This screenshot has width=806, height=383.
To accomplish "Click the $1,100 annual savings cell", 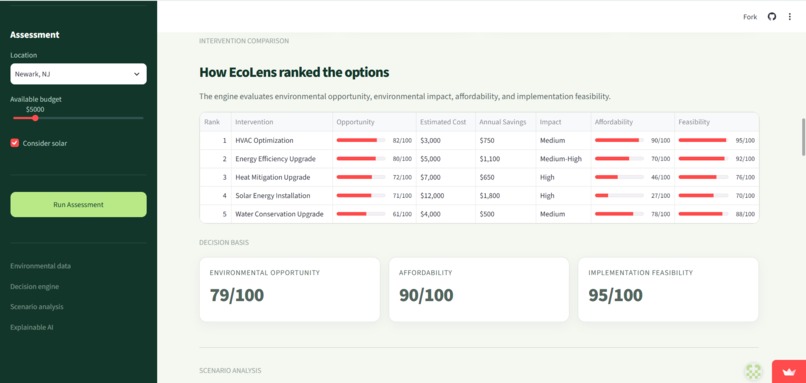I will click(506, 159).
